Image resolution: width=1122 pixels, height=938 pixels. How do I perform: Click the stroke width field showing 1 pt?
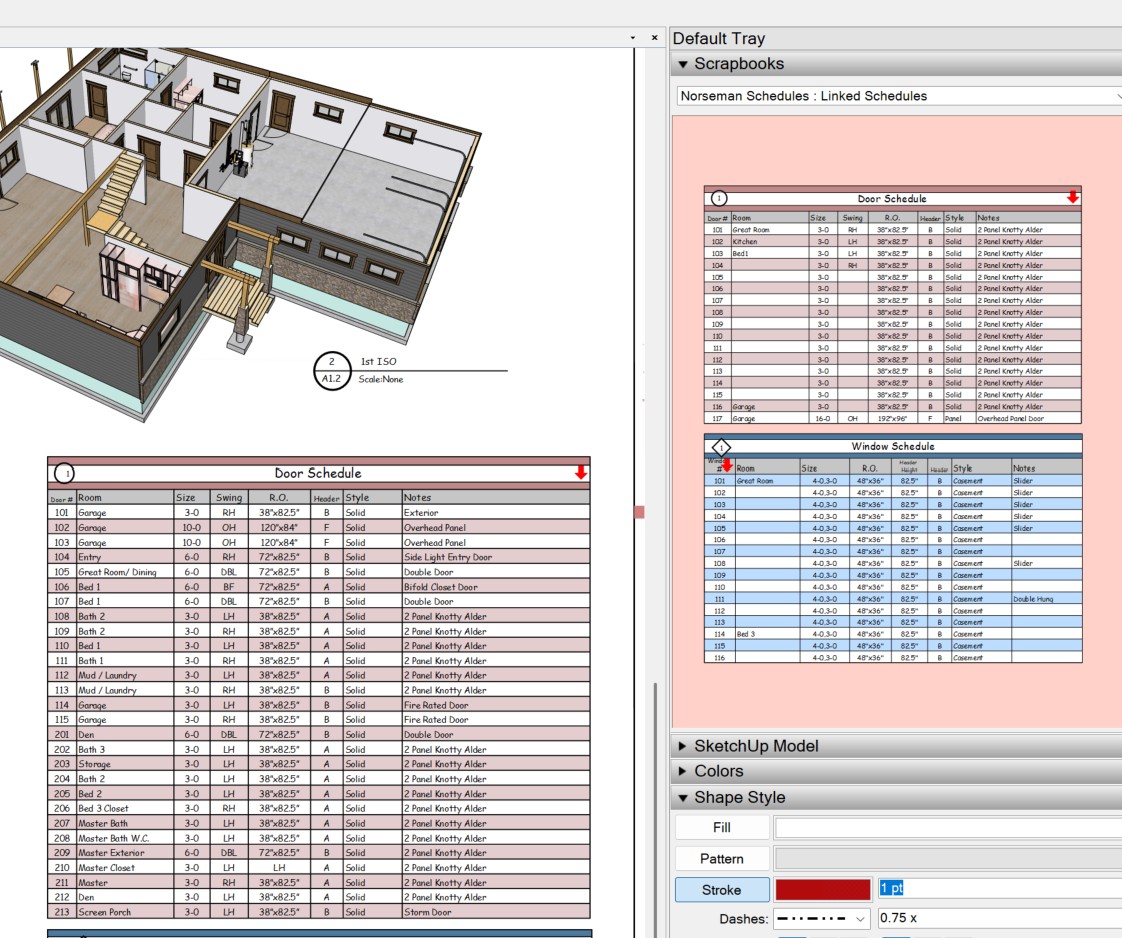coord(1000,888)
